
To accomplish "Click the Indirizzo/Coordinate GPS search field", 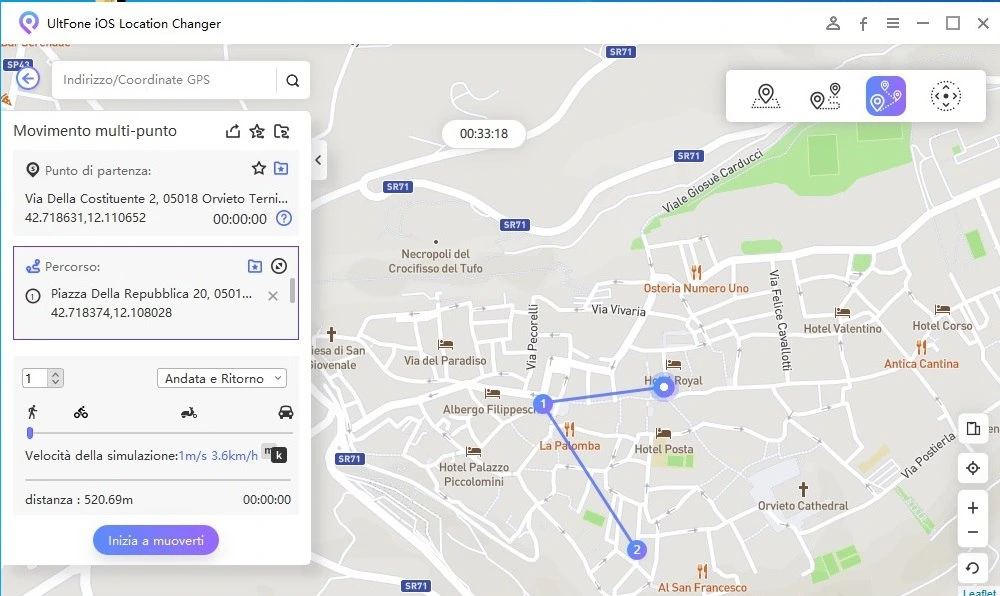I will [x=160, y=80].
